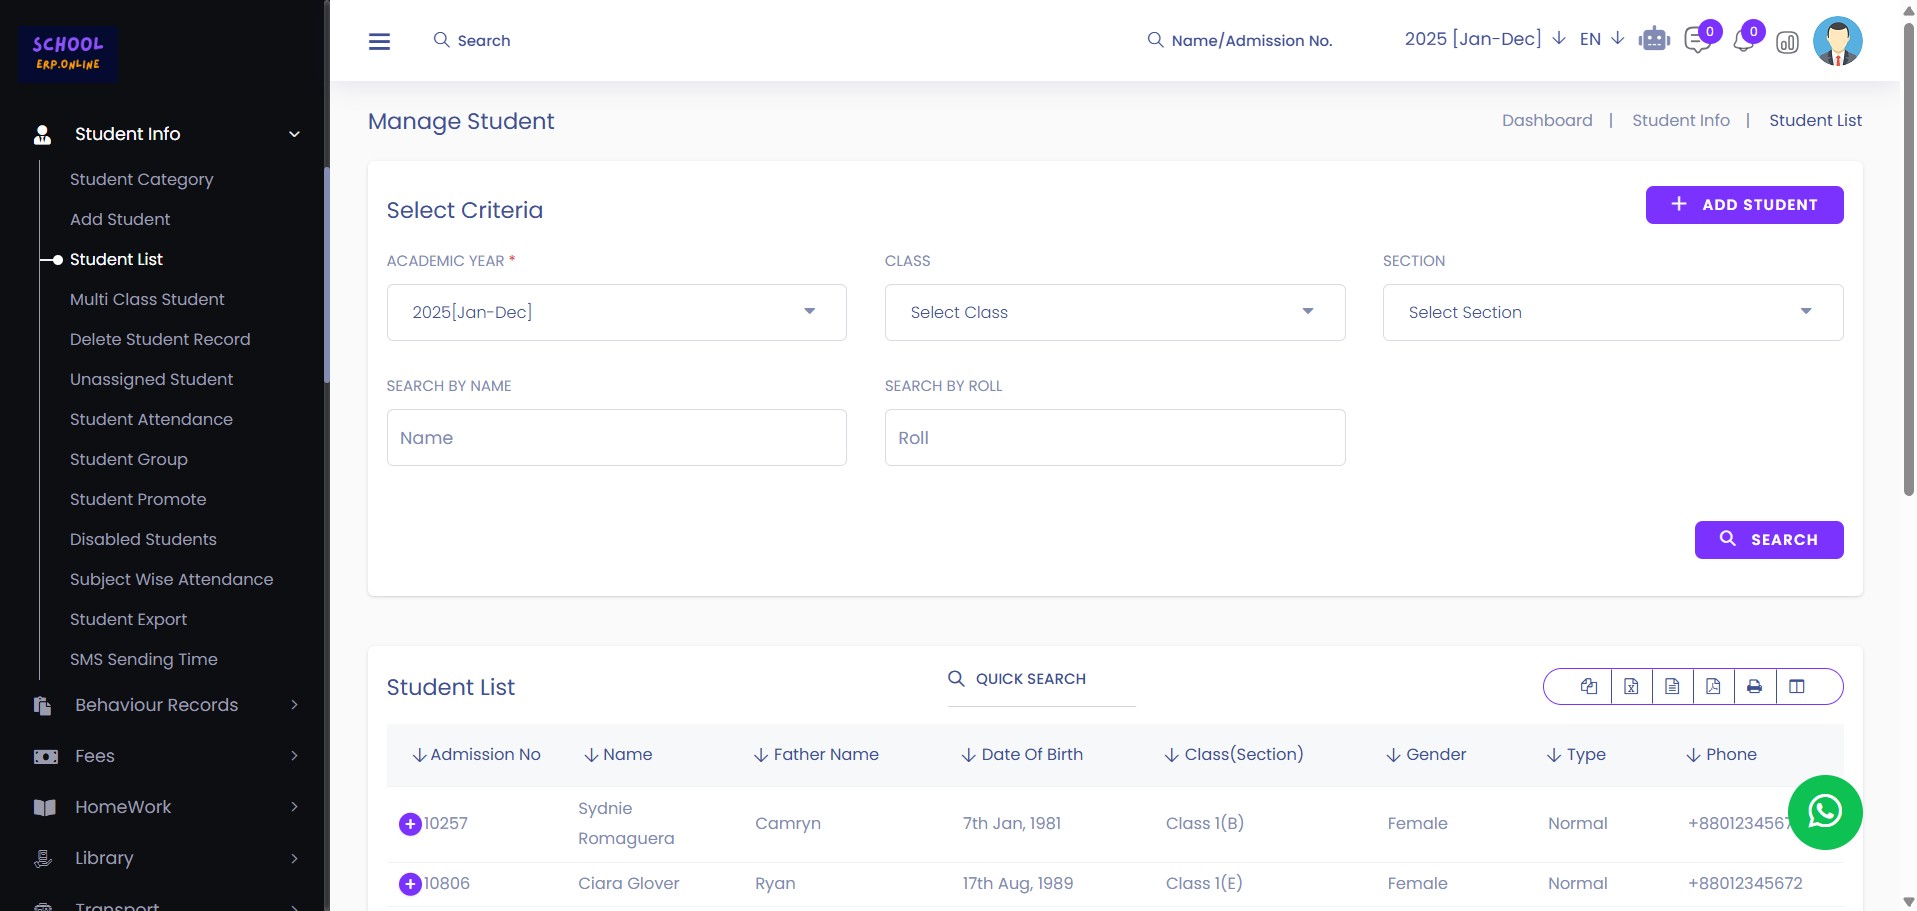Image resolution: width=1917 pixels, height=911 pixels.
Task: Copy student list to clipboard
Action: pos(1588,687)
